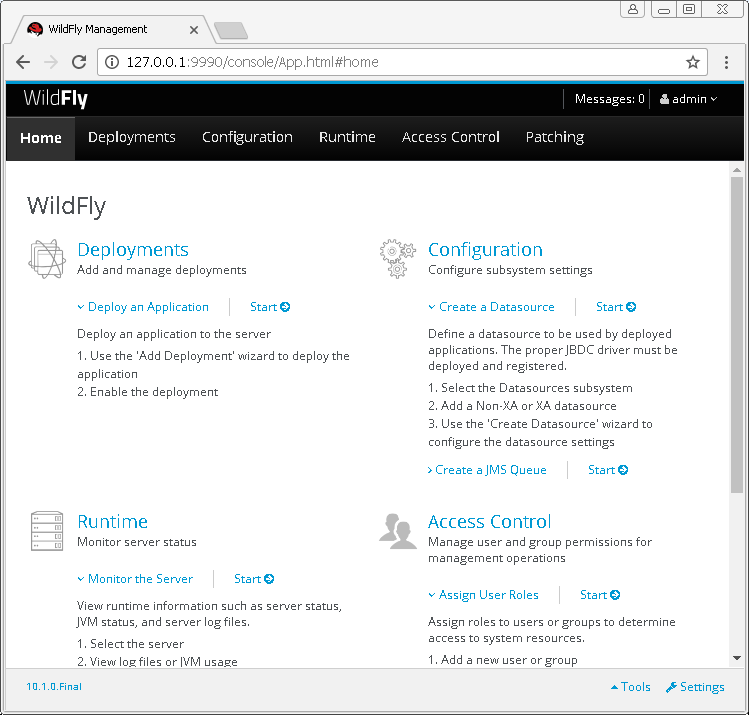
Task: Click the browser forward arrow
Action: [51, 62]
